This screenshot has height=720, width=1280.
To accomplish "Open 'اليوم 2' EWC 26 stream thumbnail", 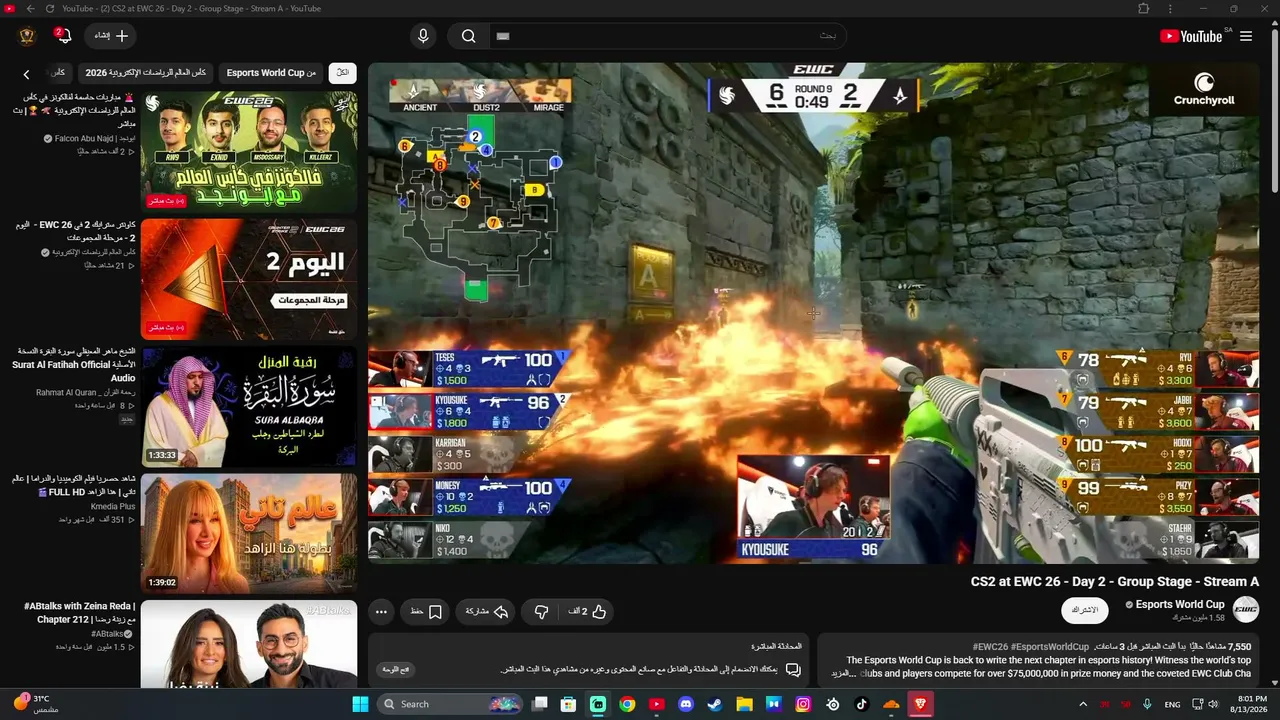I will click(x=249, y=279).
